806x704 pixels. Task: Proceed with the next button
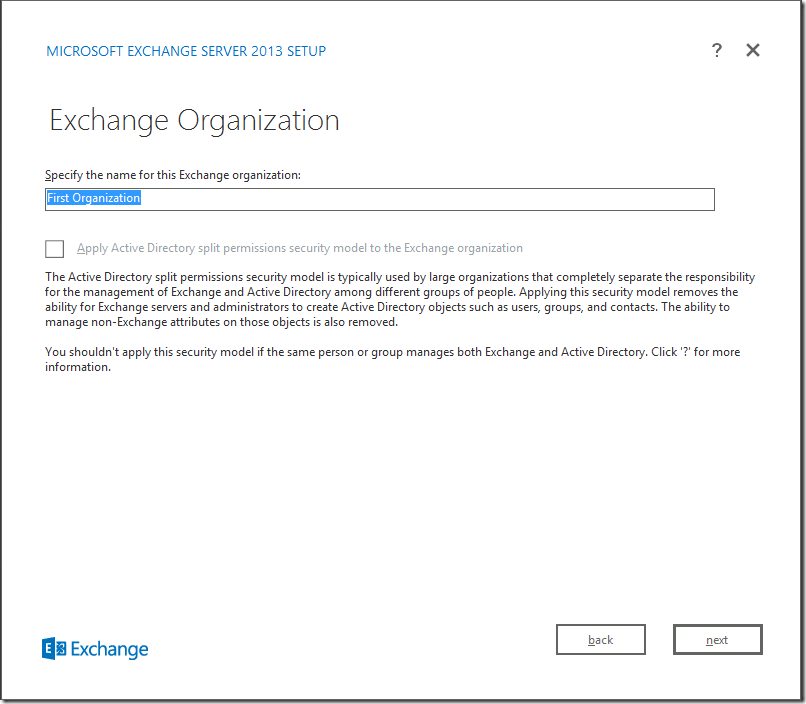[x=718, y=640]
